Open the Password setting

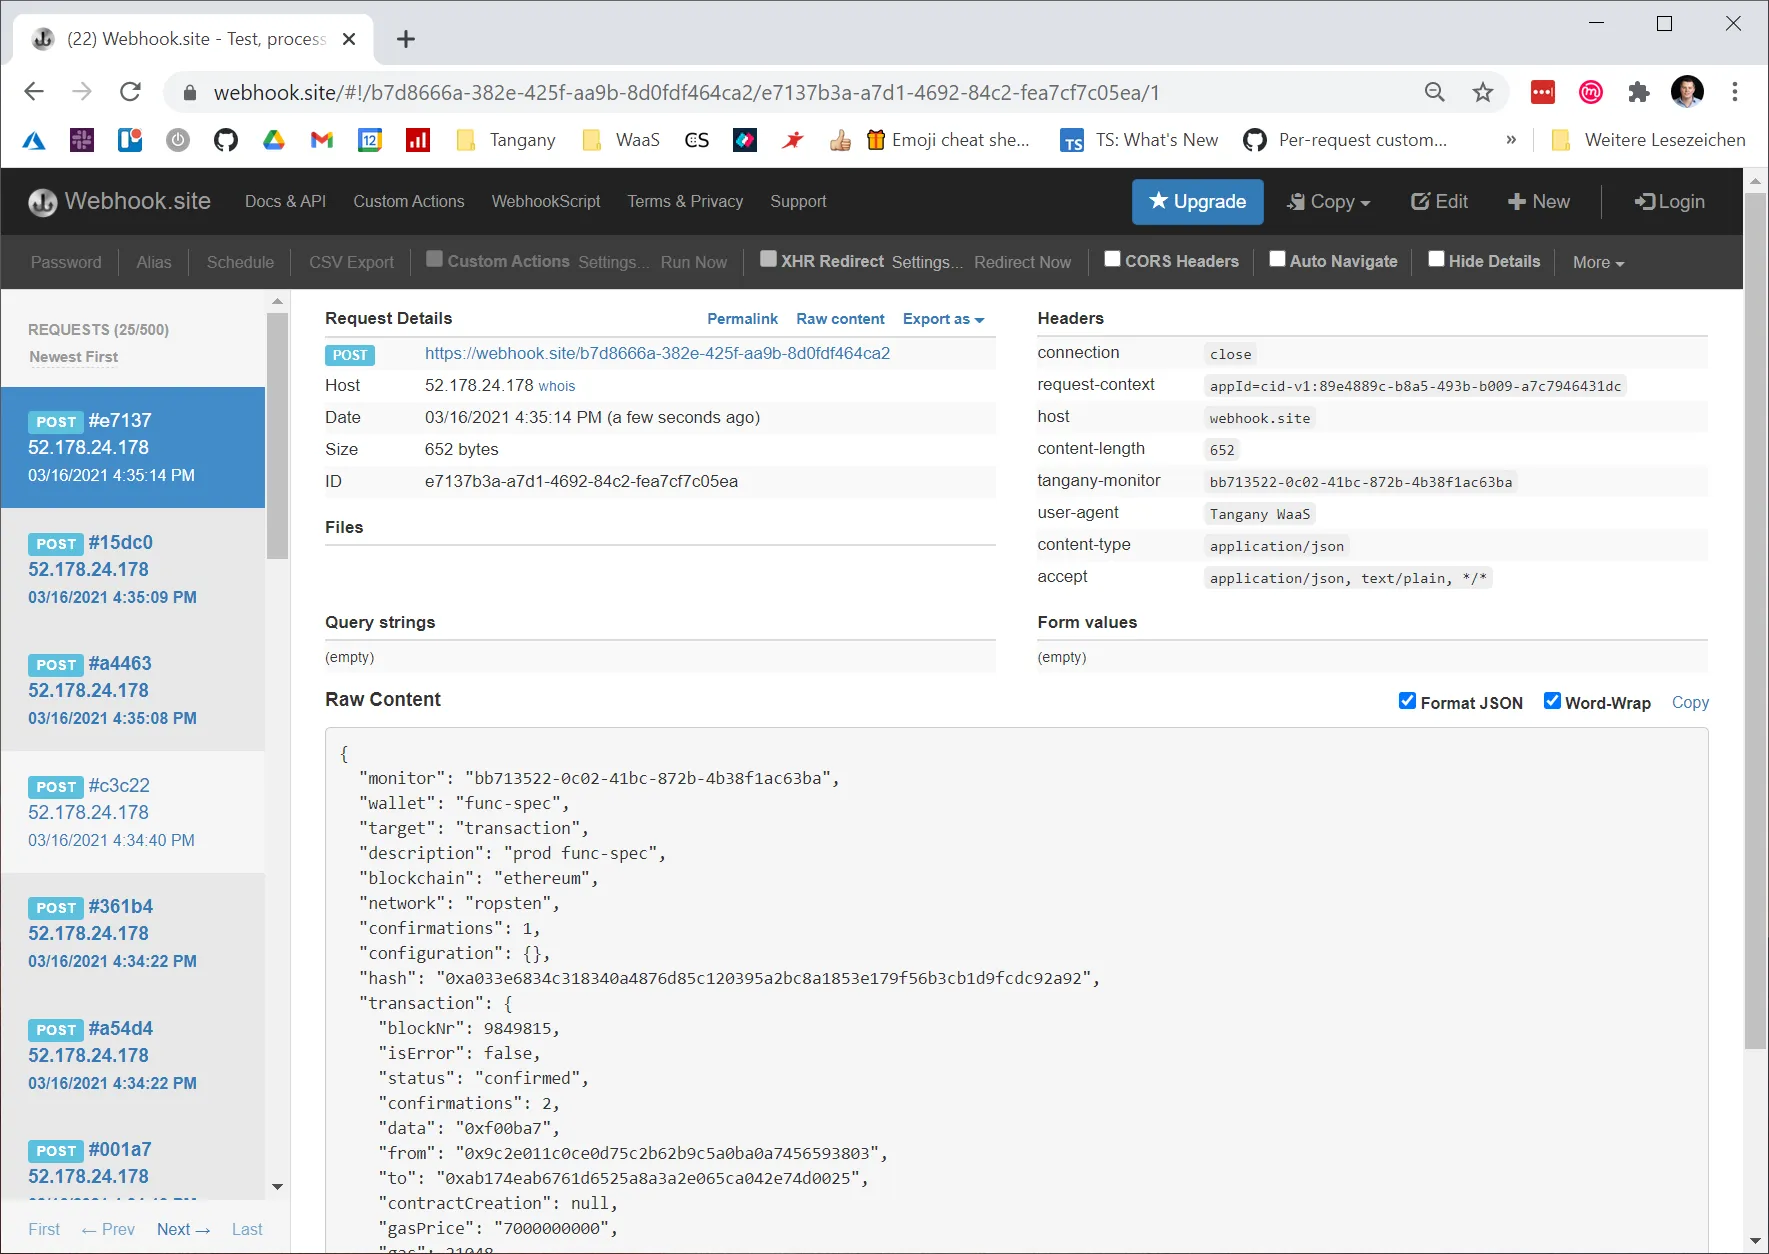tap(66, 262)
